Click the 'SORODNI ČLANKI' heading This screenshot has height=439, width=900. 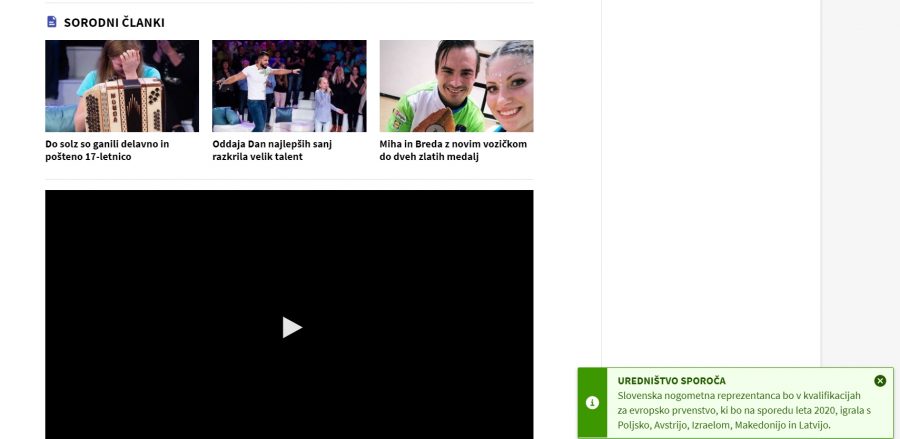tap(114, 22)
